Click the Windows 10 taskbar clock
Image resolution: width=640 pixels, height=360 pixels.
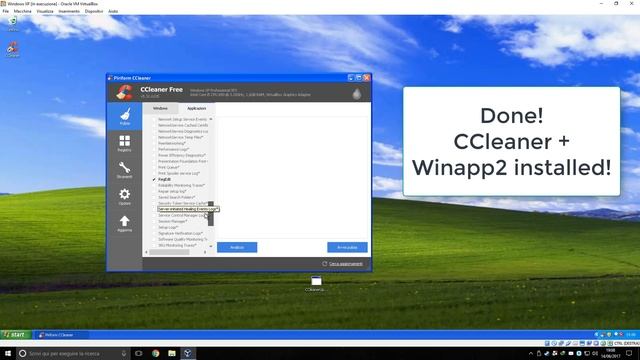click(x=611, y=353)
